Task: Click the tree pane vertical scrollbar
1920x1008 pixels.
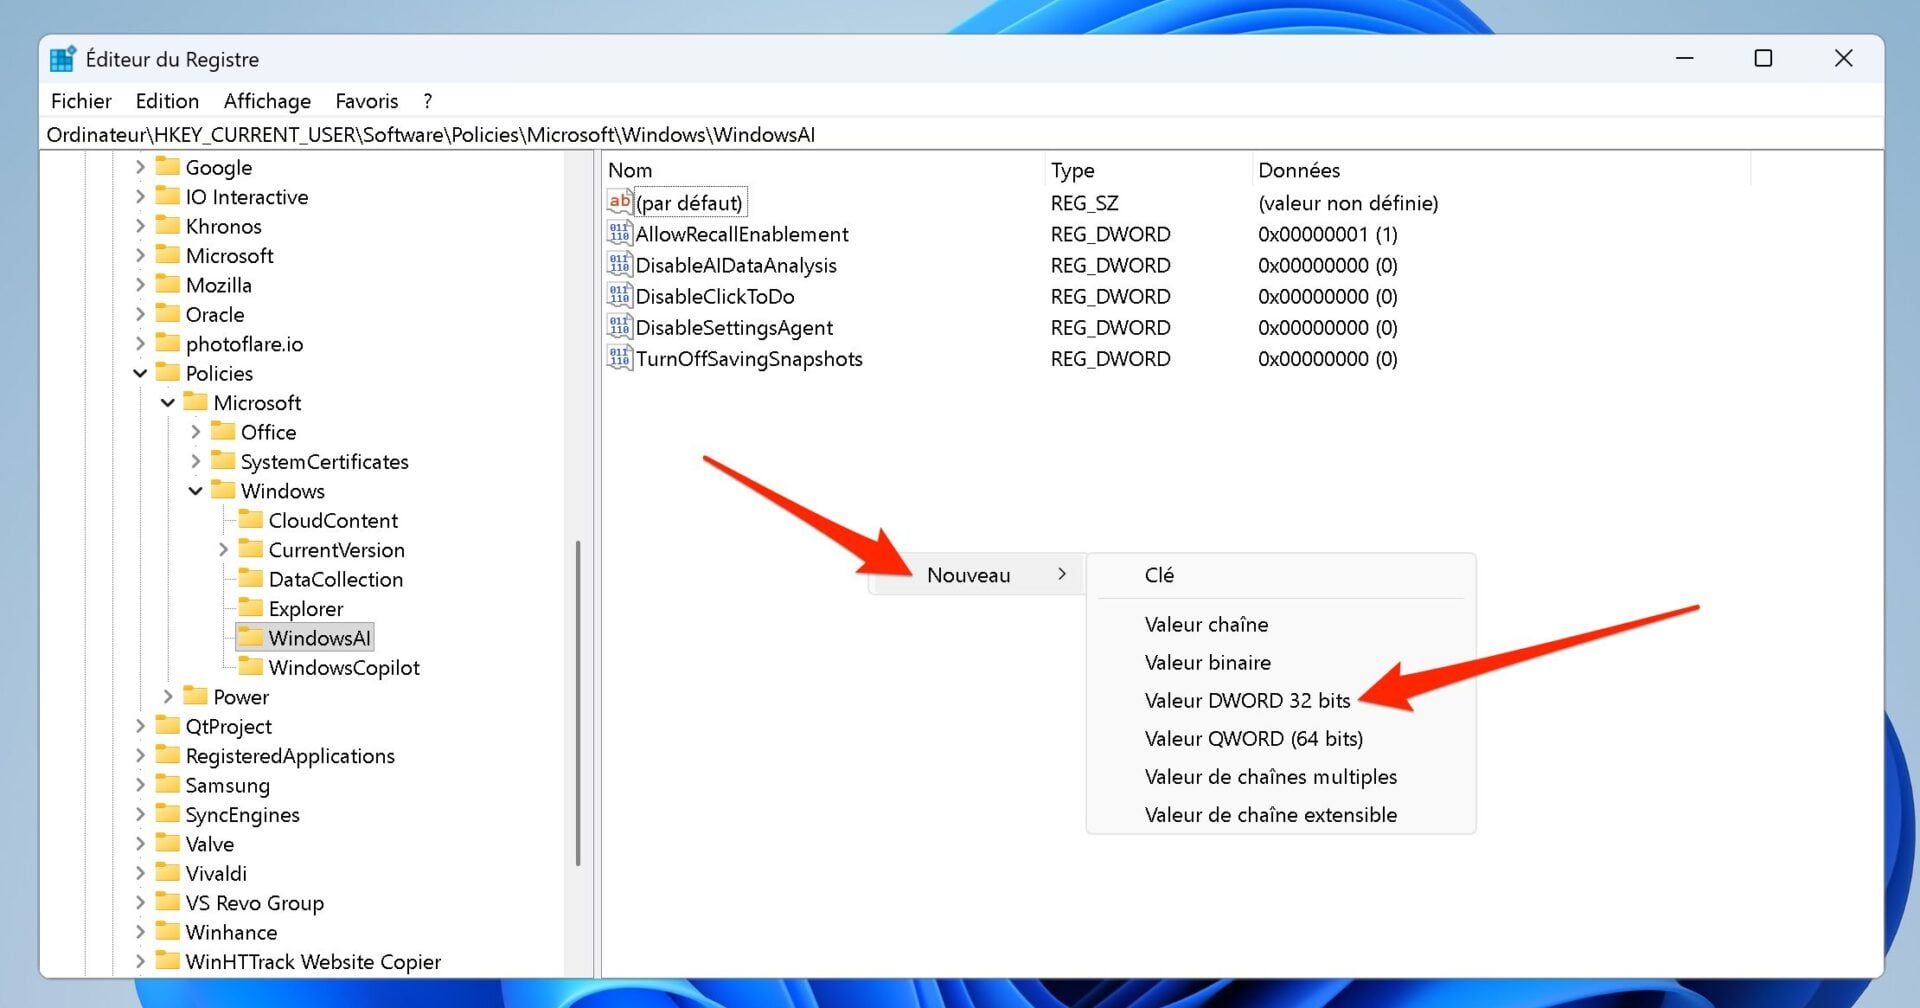Action: pyautogui.click(x=578, y=702)
